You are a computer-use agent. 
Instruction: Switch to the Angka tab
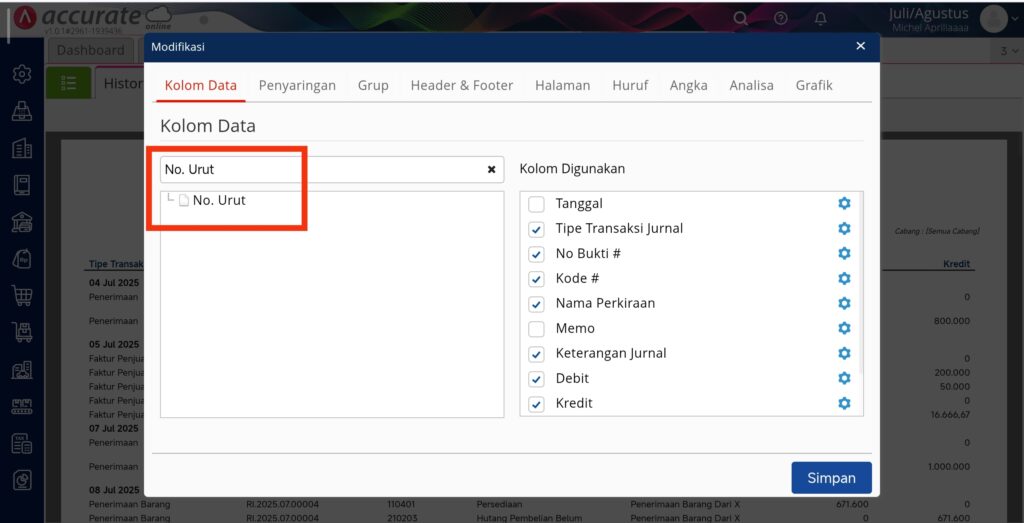688,86
